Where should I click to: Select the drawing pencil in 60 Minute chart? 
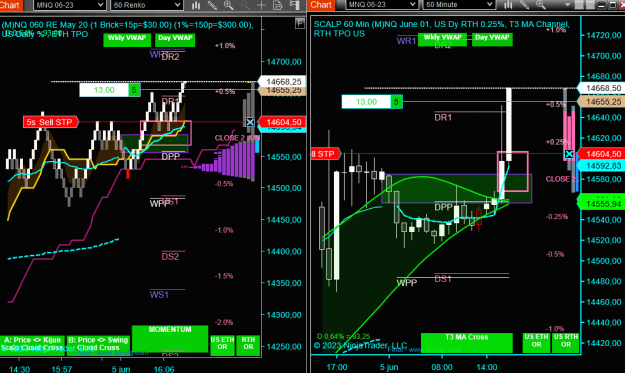525,5
